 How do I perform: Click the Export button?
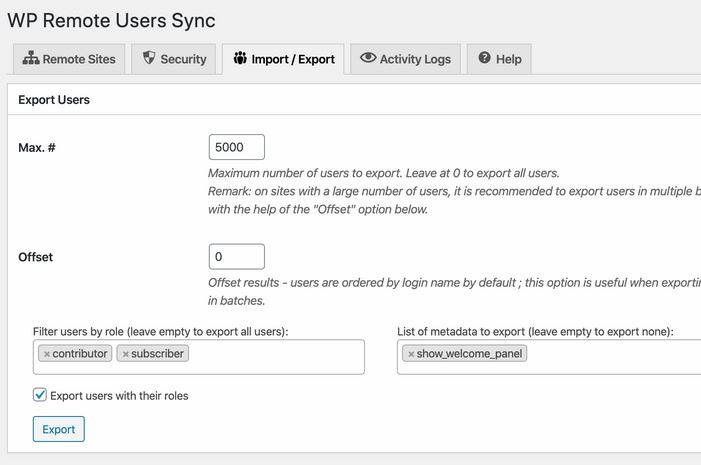tap(59, 429)
